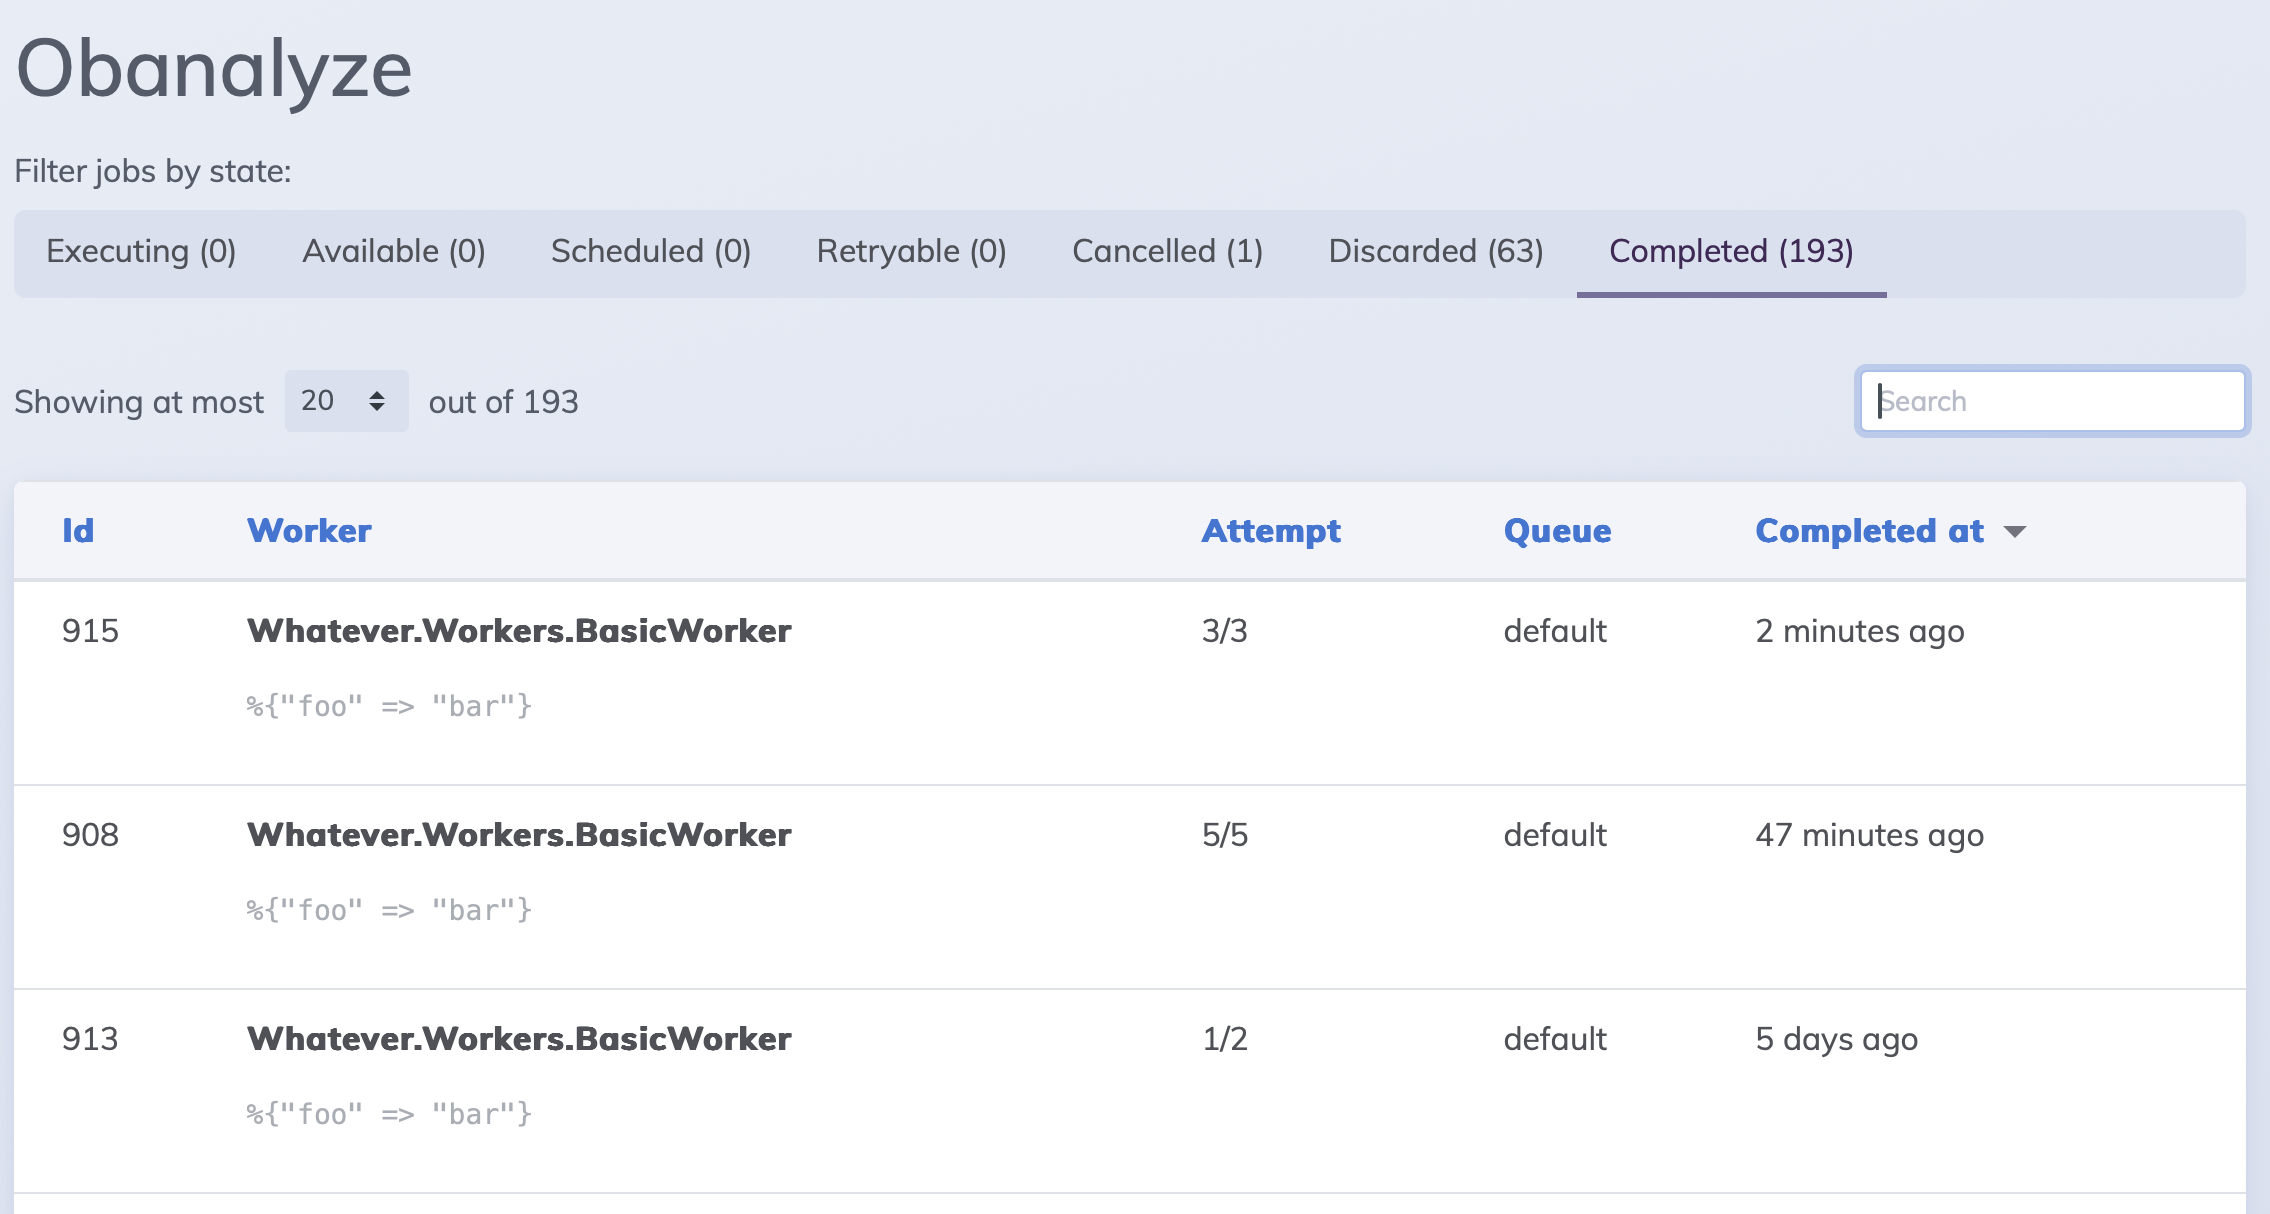Click the Completed at sort arrow icon

[2015, 532]
